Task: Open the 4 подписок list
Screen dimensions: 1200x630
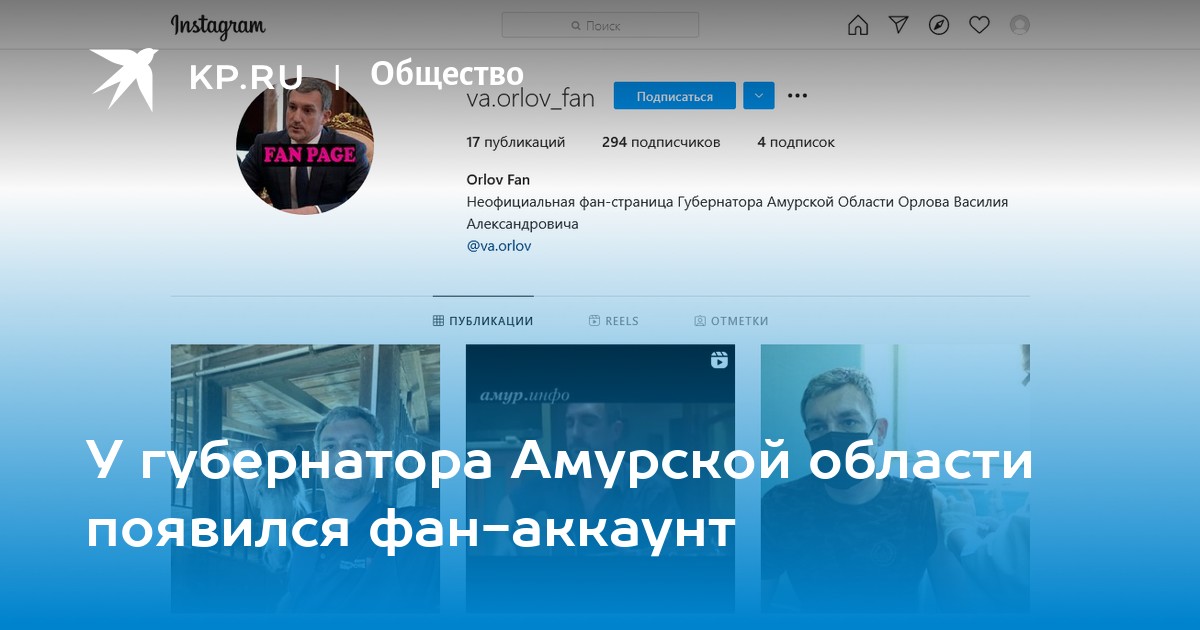Action: (x=796, y=142)
